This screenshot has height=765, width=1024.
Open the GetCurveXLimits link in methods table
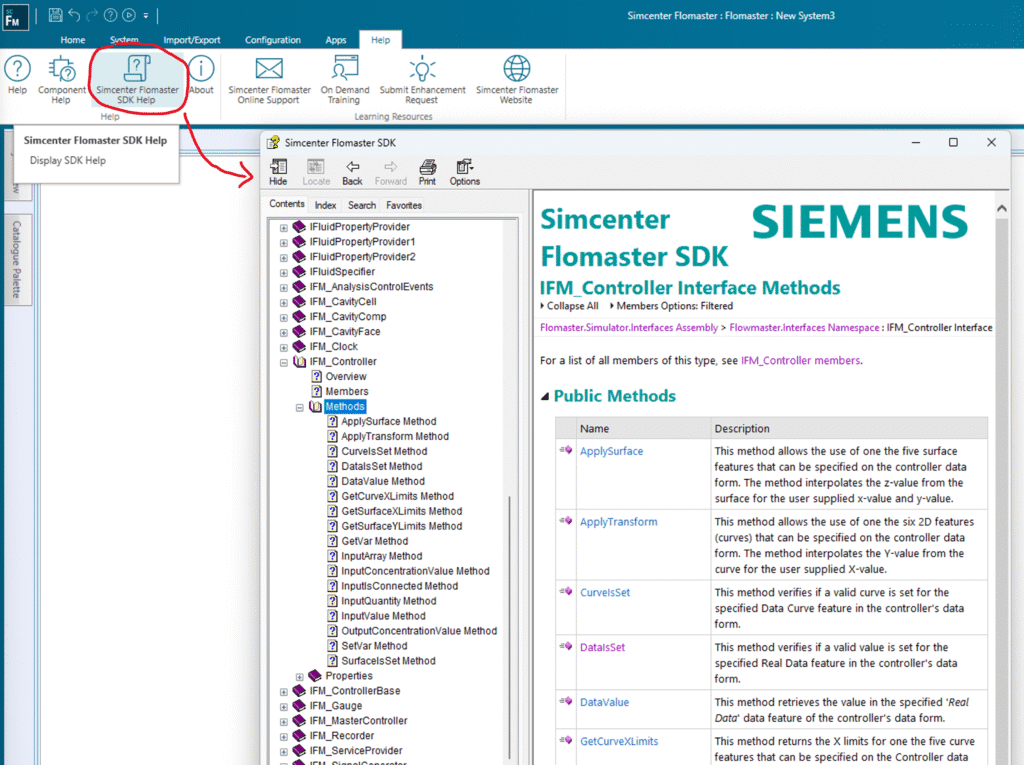click(x=619, y=741)
